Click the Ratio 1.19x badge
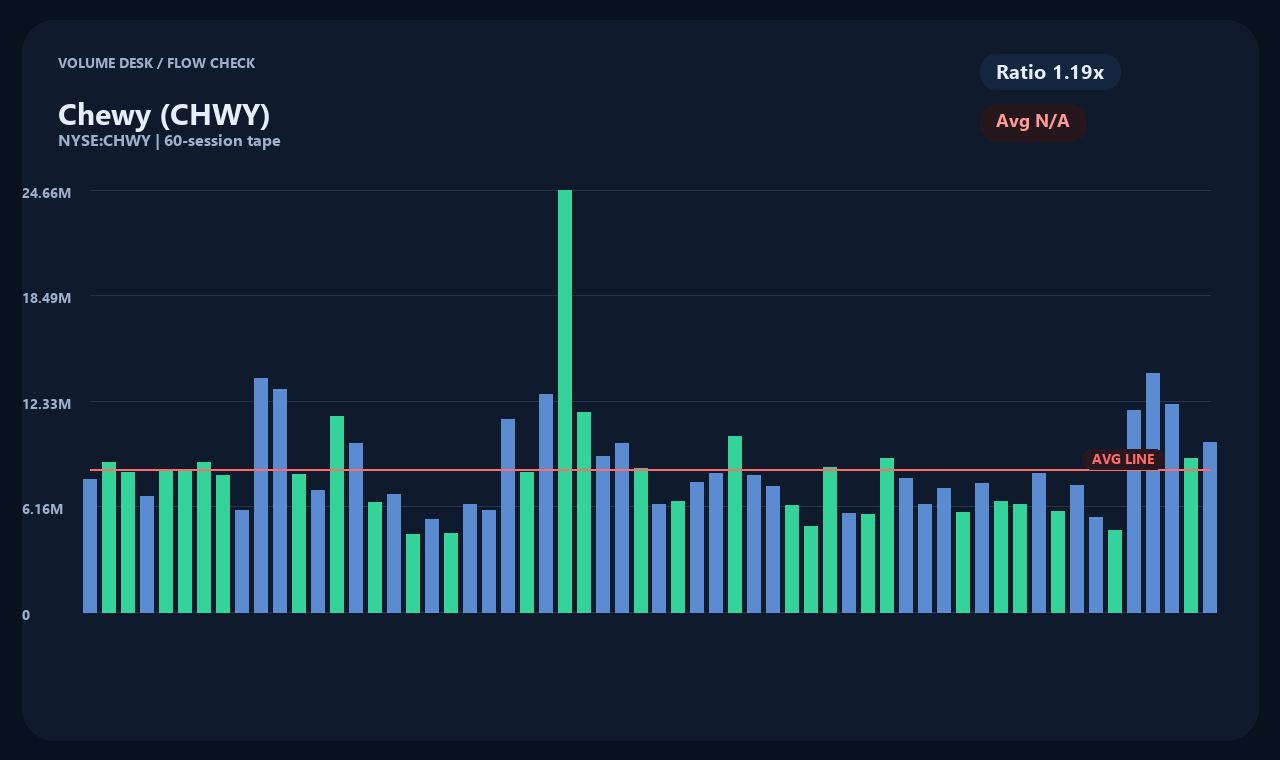1280x760 pixels. tap(1050, 72)
